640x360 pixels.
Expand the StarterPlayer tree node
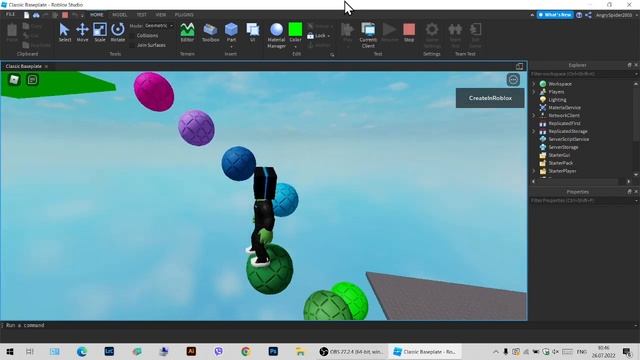coord(534,171)
